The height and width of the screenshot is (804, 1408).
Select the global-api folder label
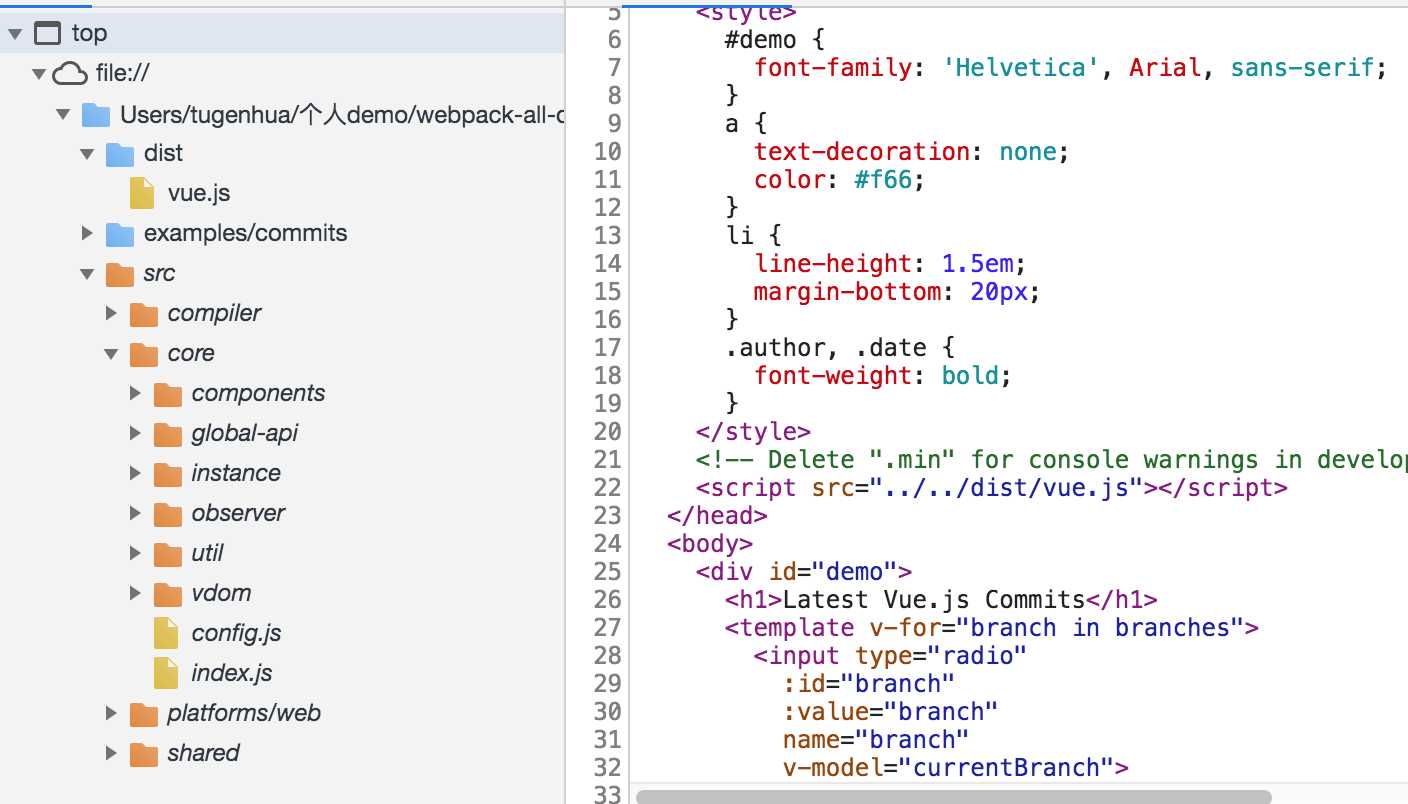point(245,433)
